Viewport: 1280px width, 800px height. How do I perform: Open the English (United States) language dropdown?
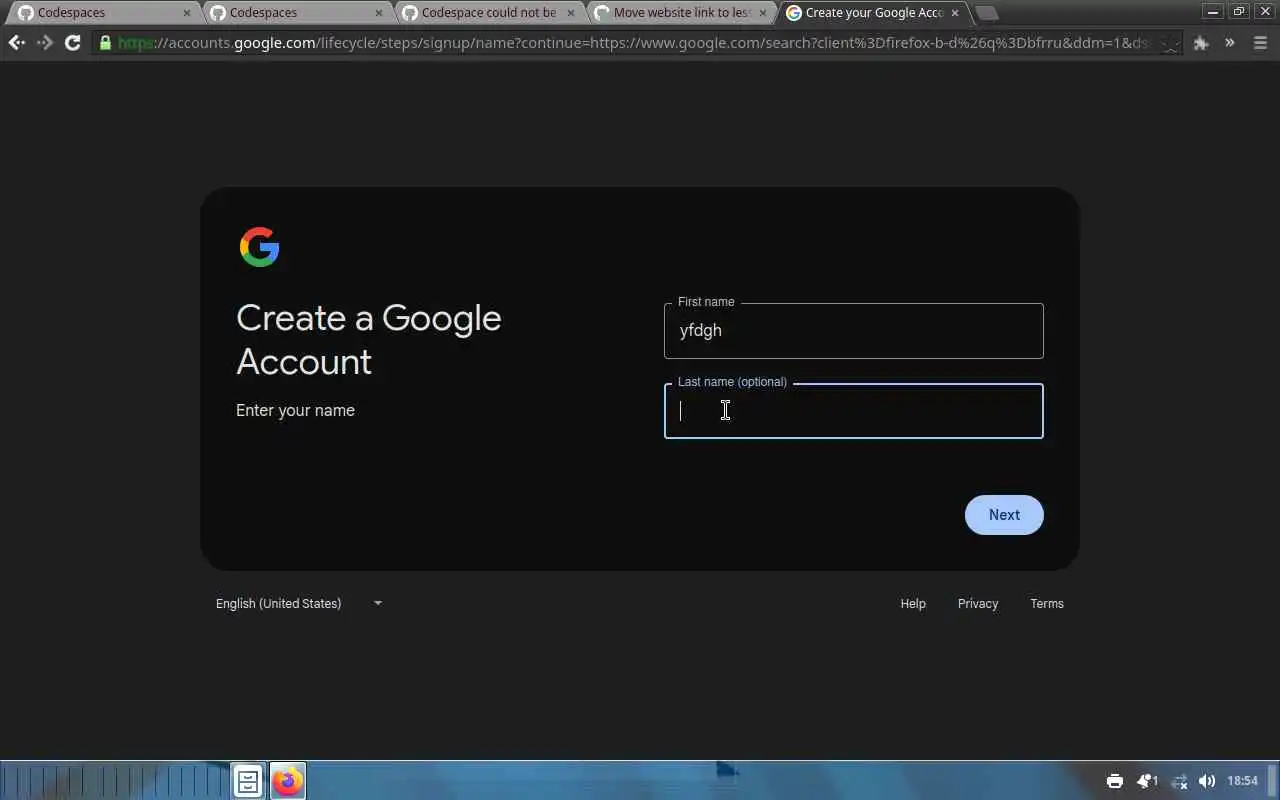pos(299,603)
